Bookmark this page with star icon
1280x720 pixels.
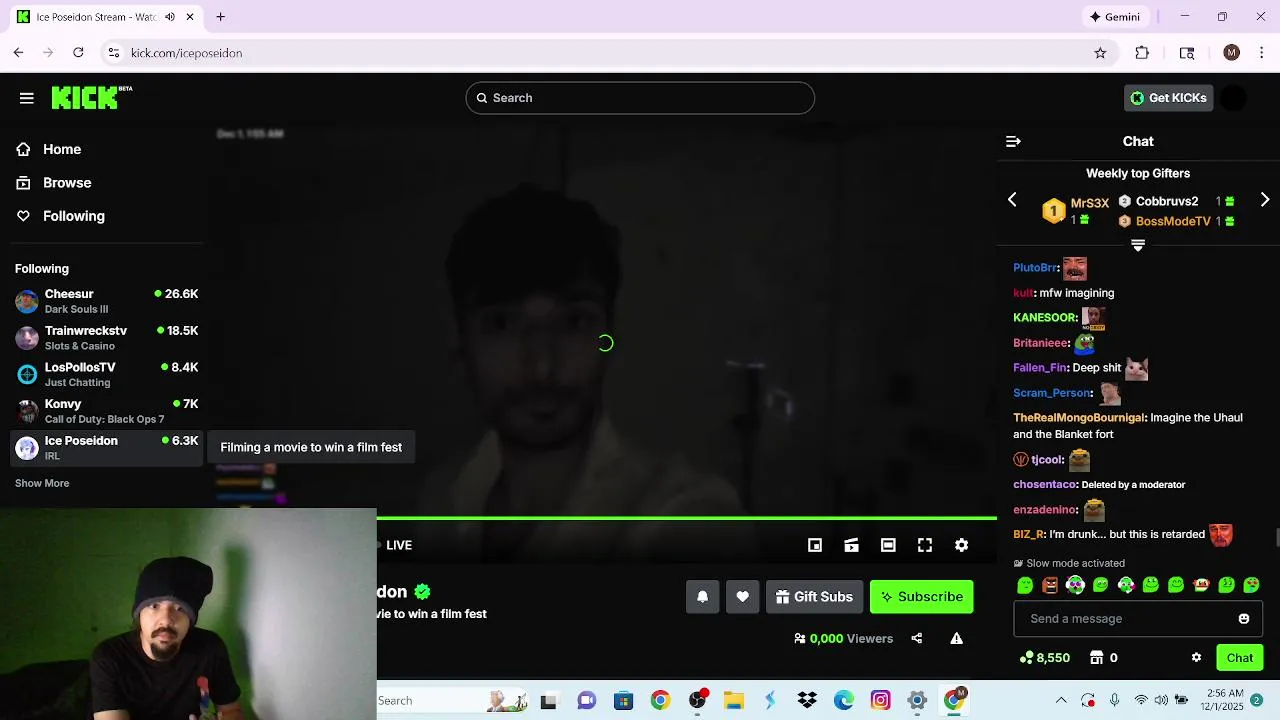pos(1100,53)
